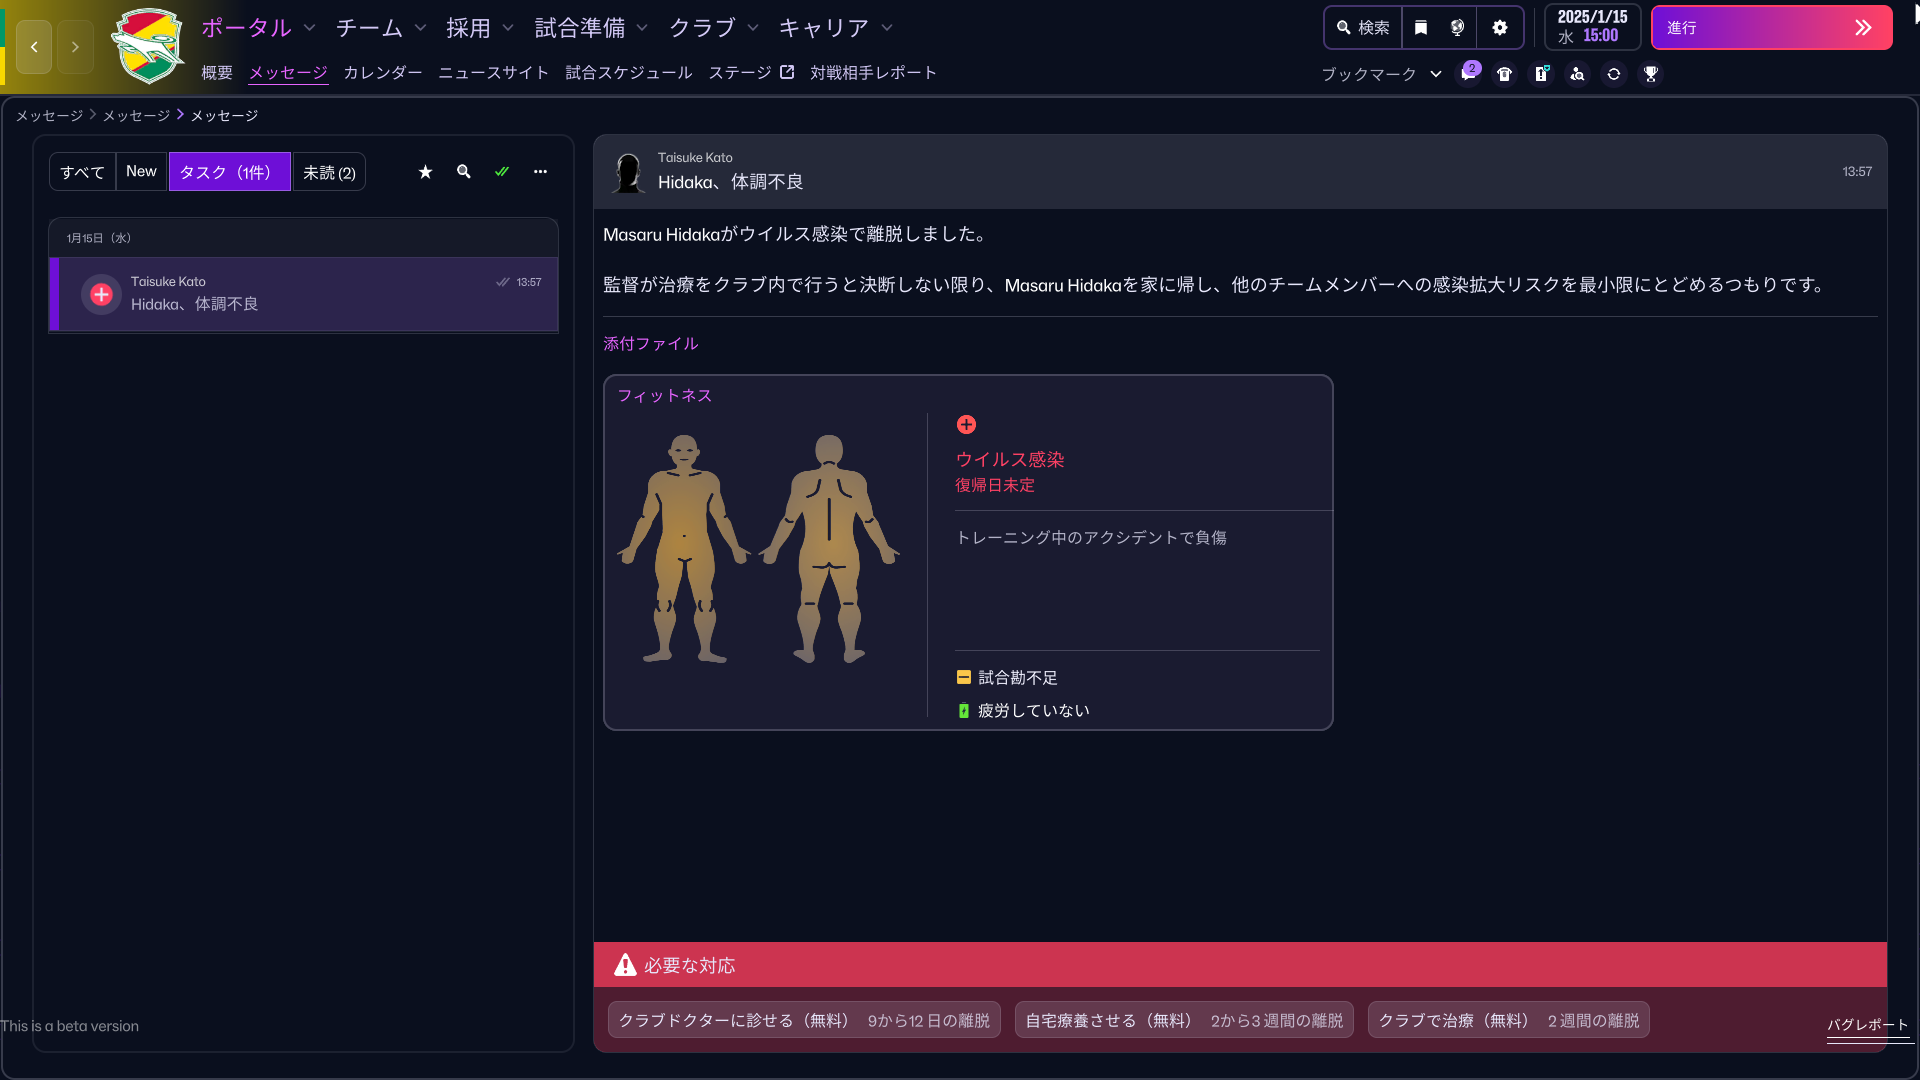Click red medical cross in Hidaka message row
This screenshot has height=1080, width=1920.
[x=101, y=294]
